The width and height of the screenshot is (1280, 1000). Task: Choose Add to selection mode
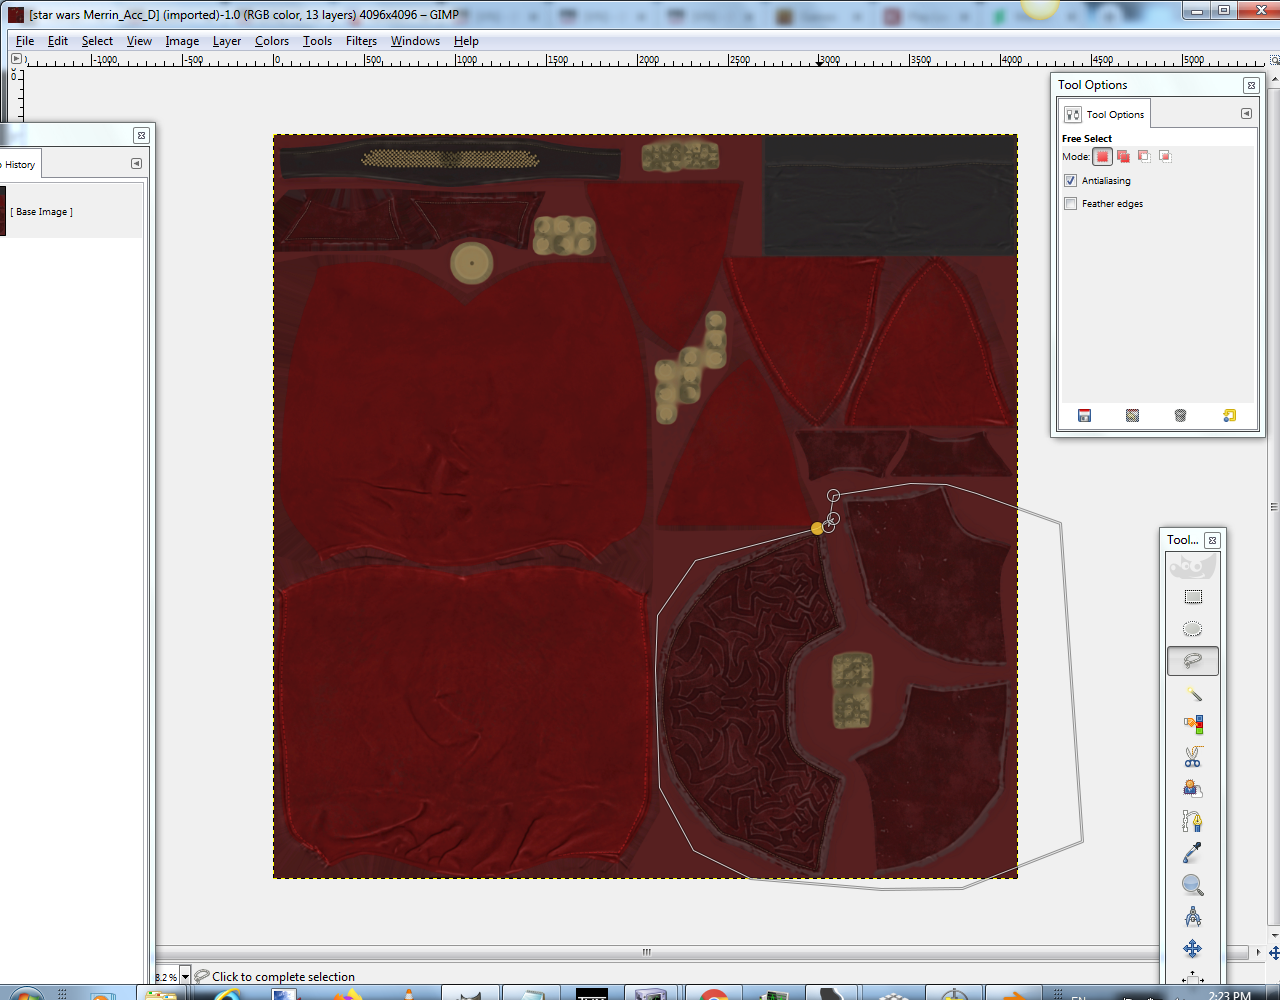point(1123,156)
